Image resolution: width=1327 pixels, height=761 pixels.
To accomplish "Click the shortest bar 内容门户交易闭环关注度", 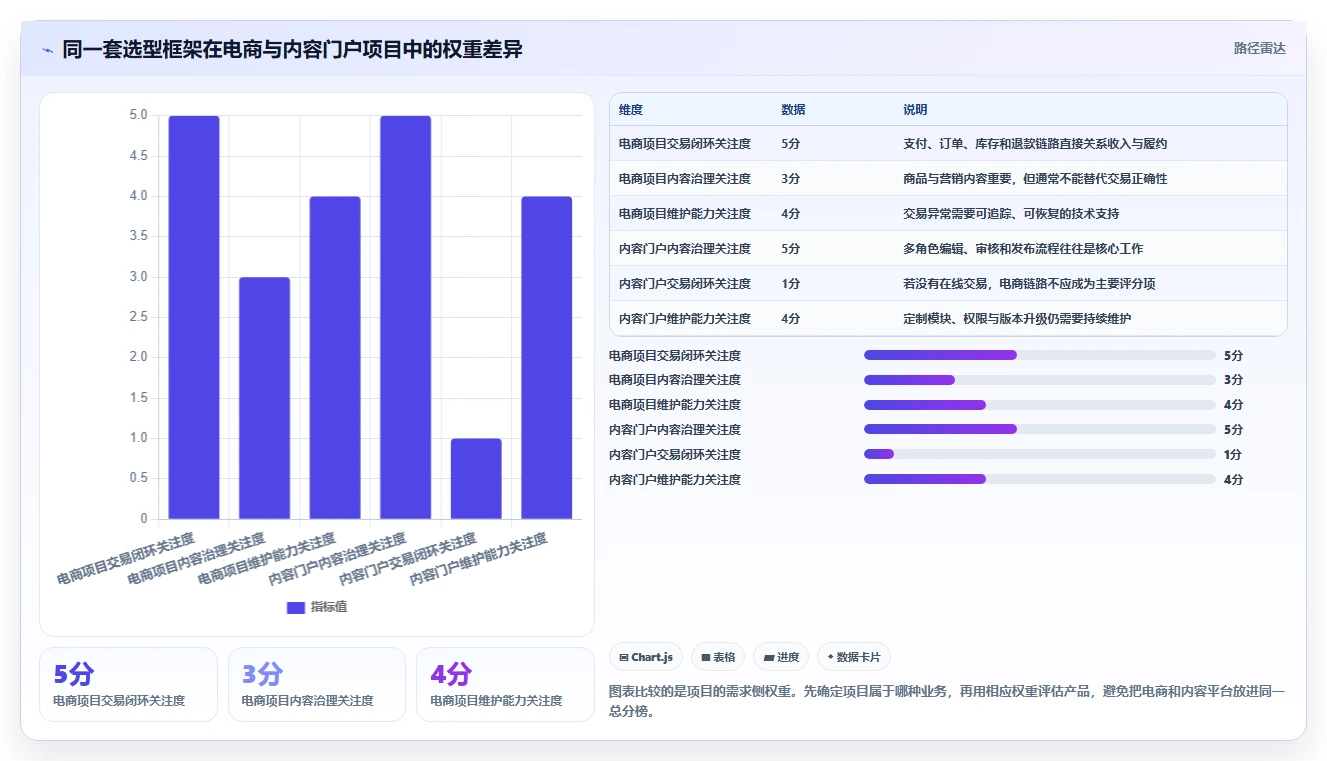I will (x=476, y=479).
